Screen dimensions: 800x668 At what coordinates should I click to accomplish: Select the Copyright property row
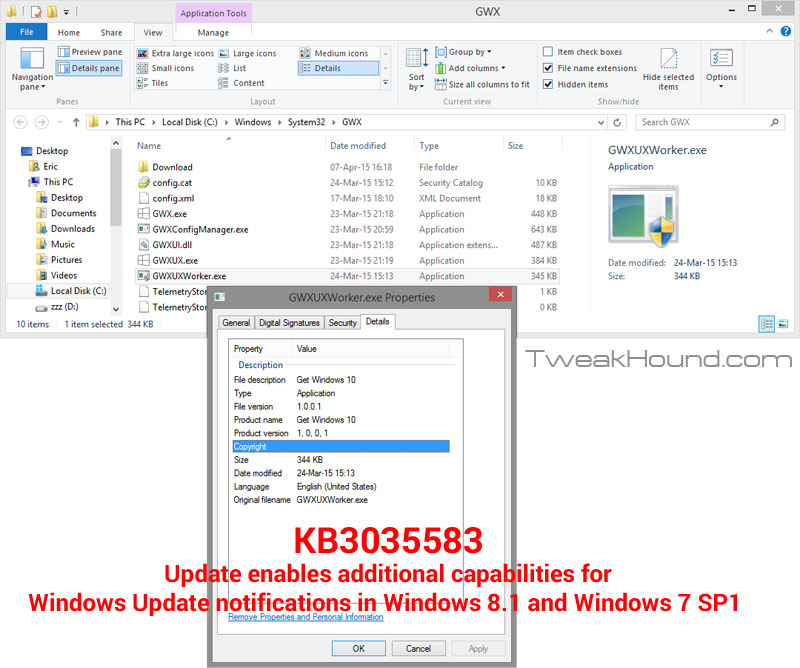341,447
